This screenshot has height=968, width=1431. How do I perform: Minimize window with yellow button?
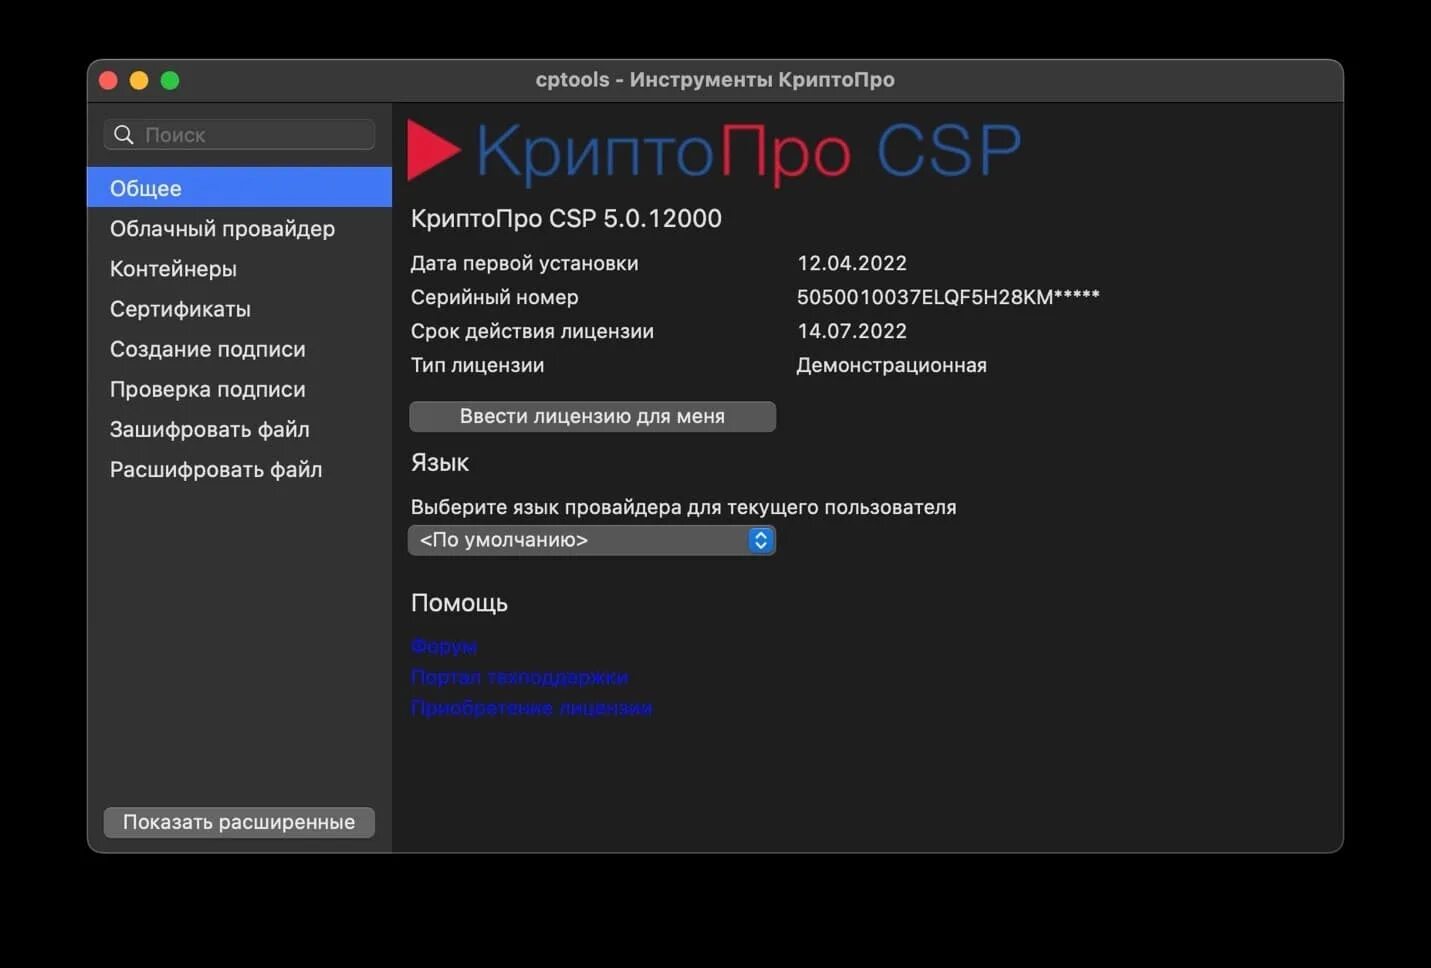[139, 80]
